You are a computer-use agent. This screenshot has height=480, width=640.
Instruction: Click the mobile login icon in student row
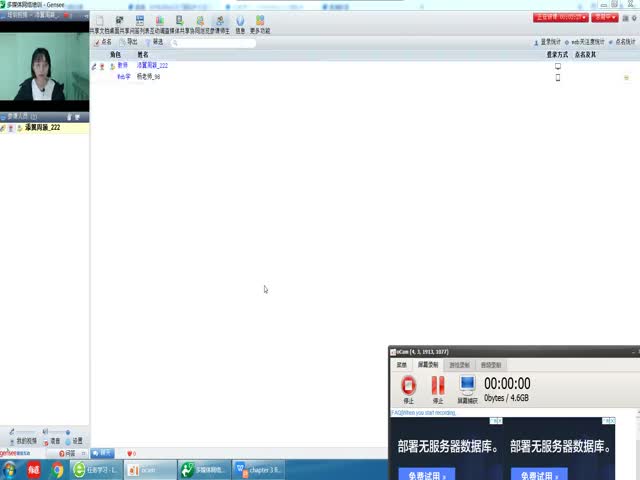[x=558, y=77]
